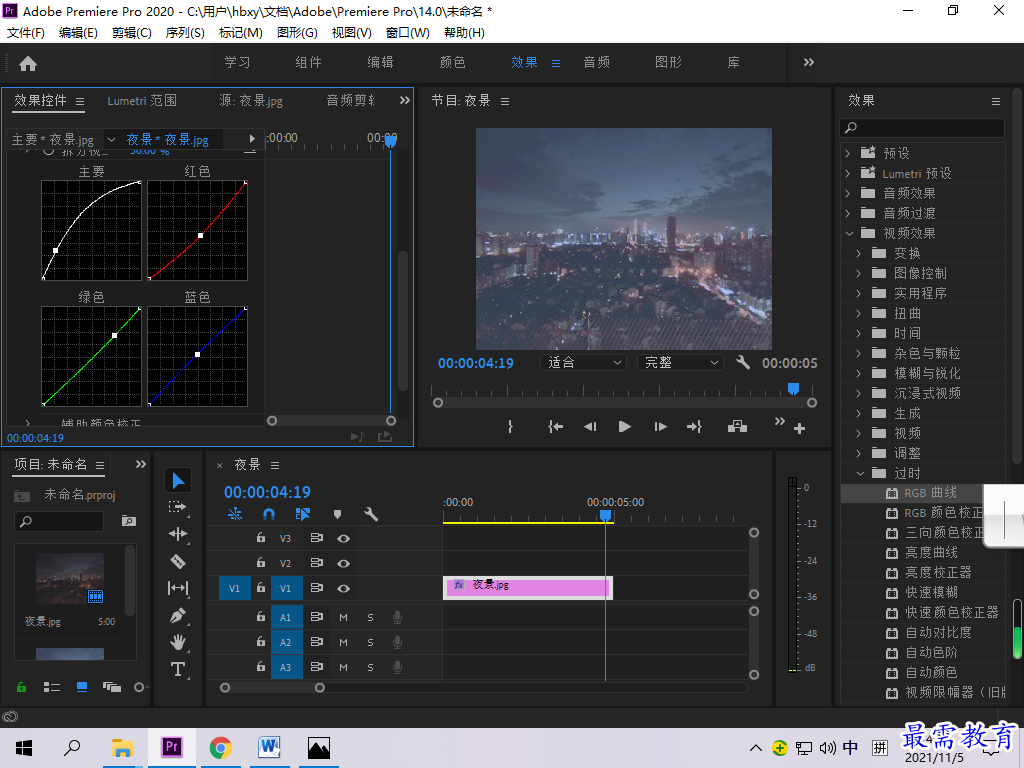Toggle Snap in timeline
Screen dimensions: 1024x768
(x=268, y=514)
